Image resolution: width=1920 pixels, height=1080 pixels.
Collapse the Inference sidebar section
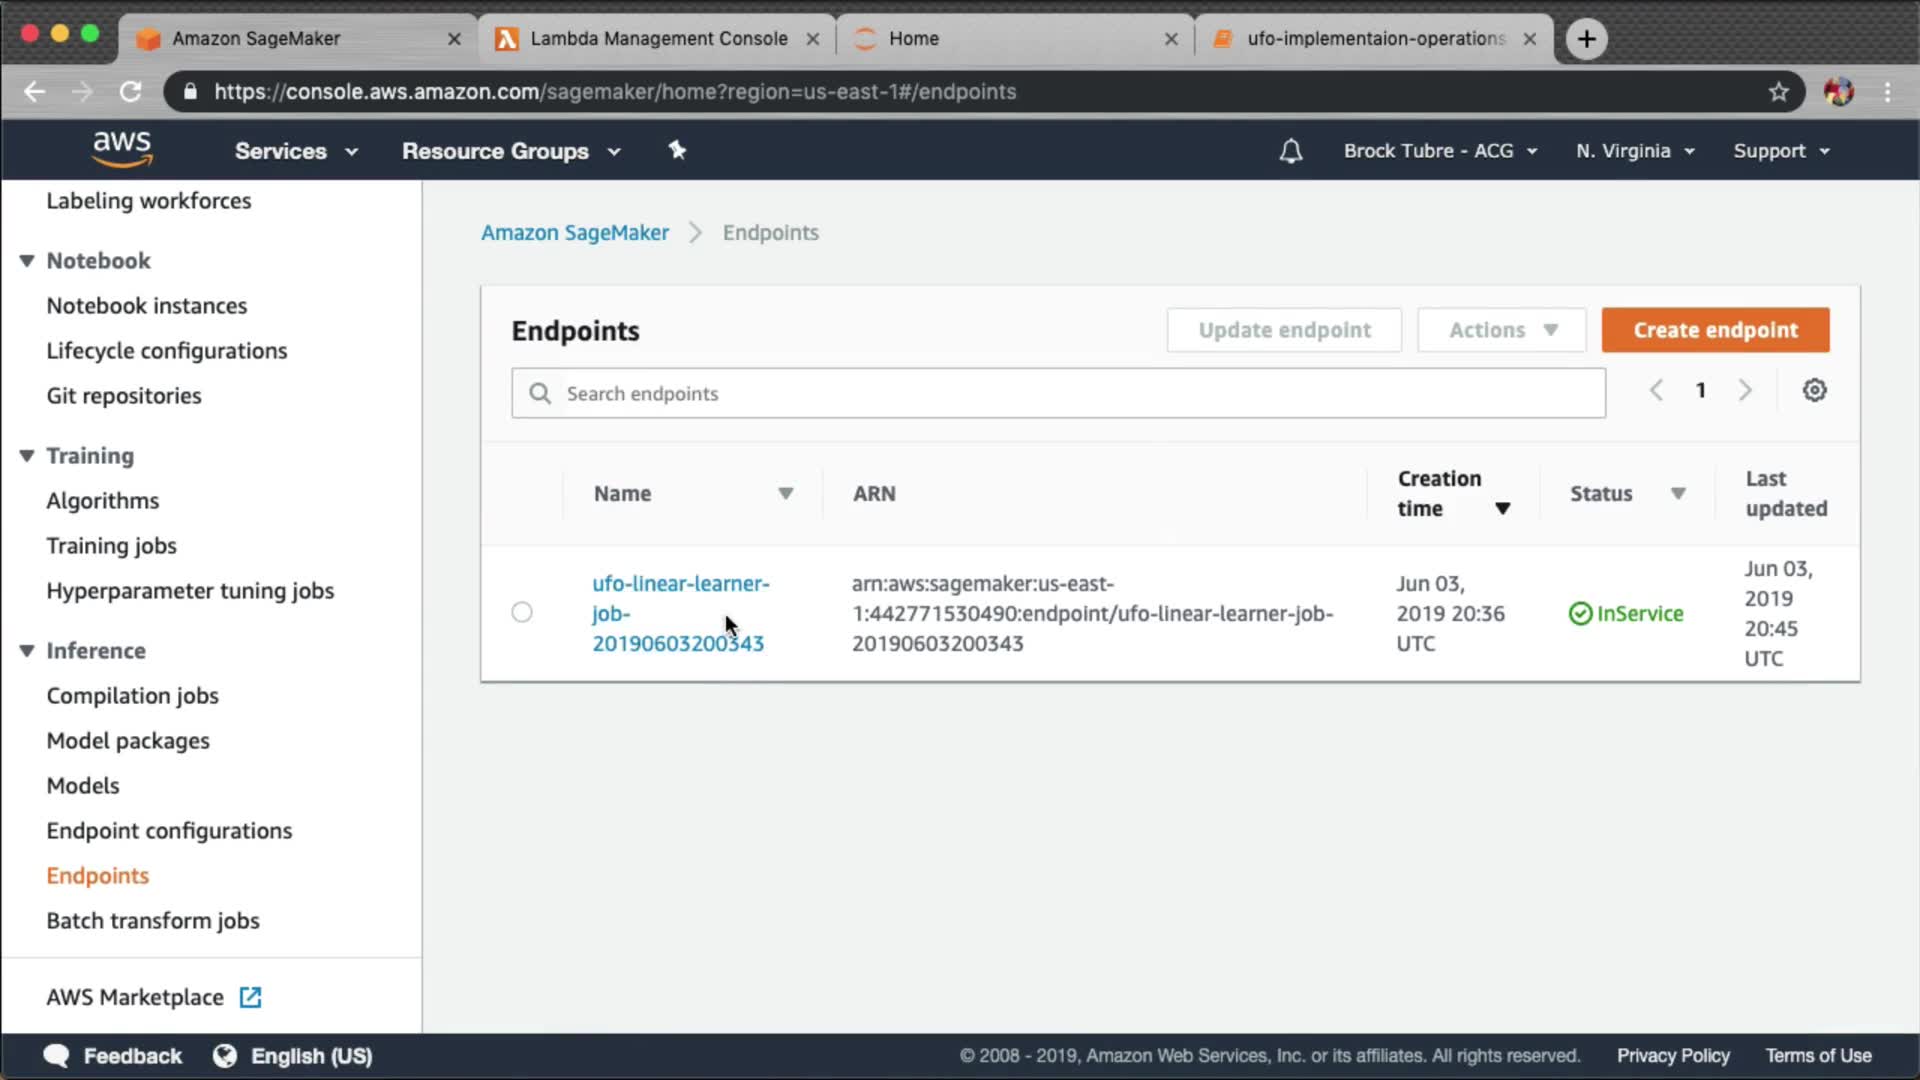[27, 651]
